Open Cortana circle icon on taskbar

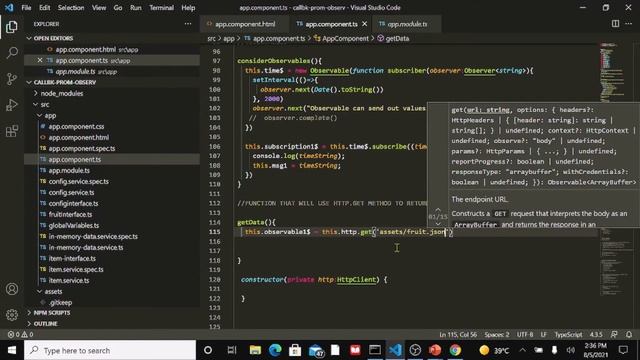click(208, 350)
